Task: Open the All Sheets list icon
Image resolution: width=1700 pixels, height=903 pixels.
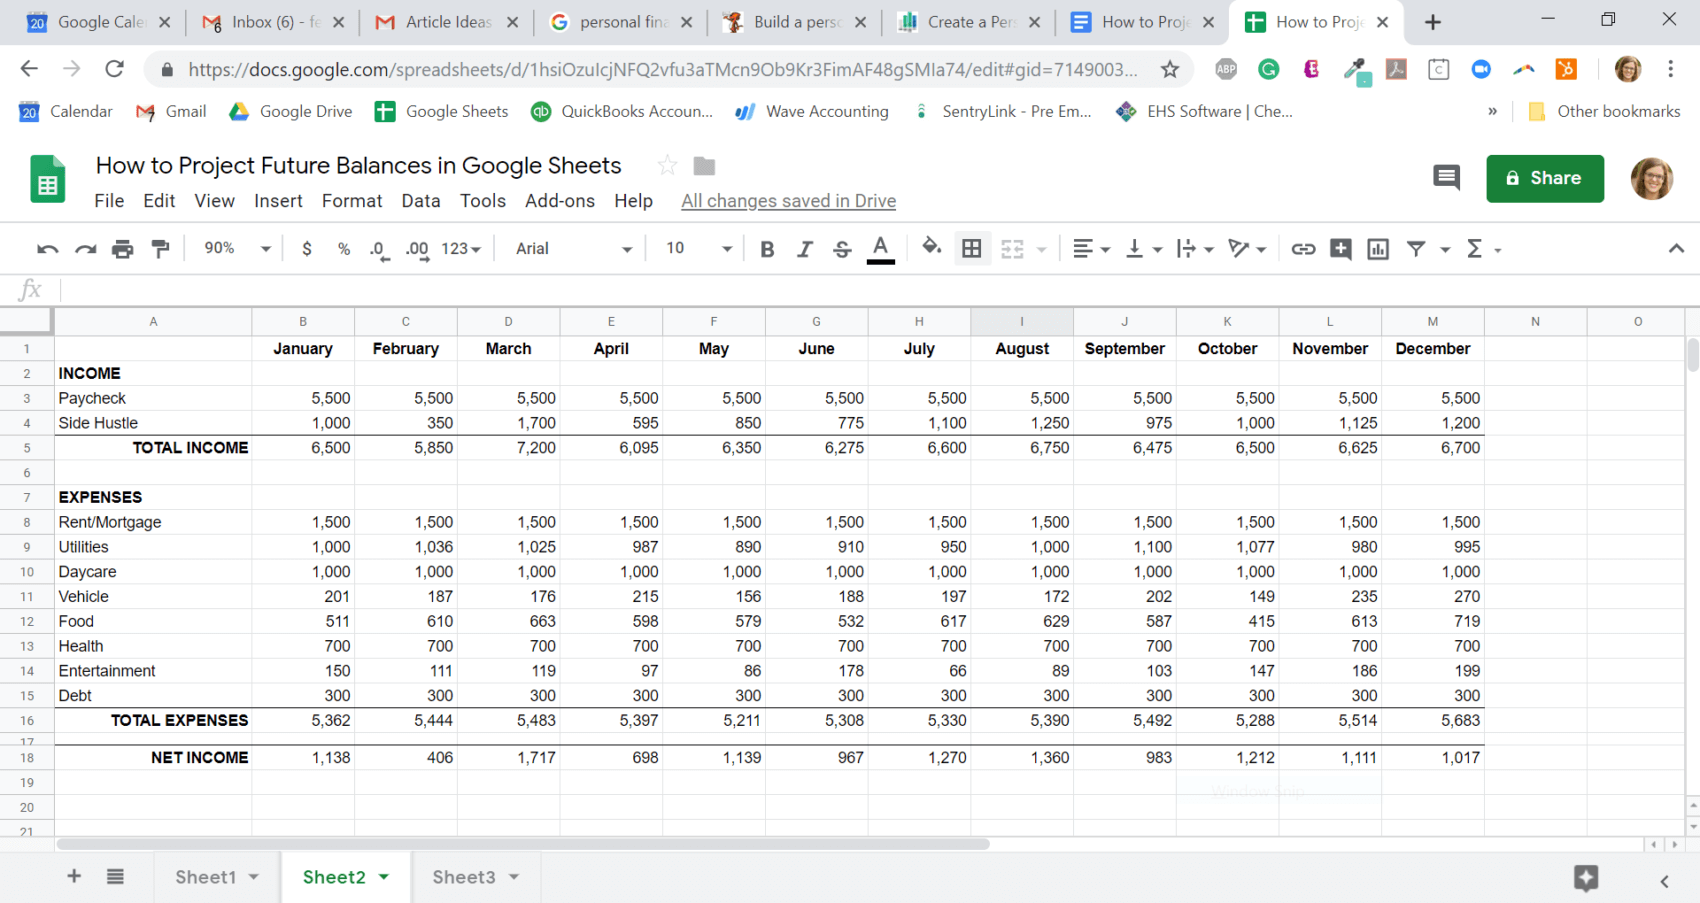Action: pos(115,876)
